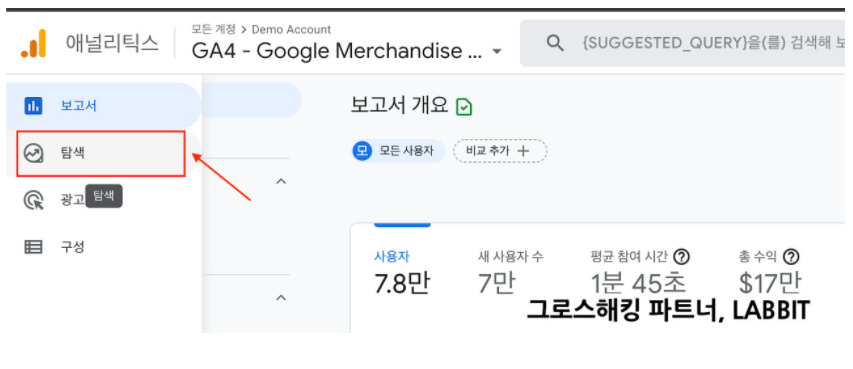Click help icon next to 평균 참여 시간
Screen dimensions: 853x369
682,256
